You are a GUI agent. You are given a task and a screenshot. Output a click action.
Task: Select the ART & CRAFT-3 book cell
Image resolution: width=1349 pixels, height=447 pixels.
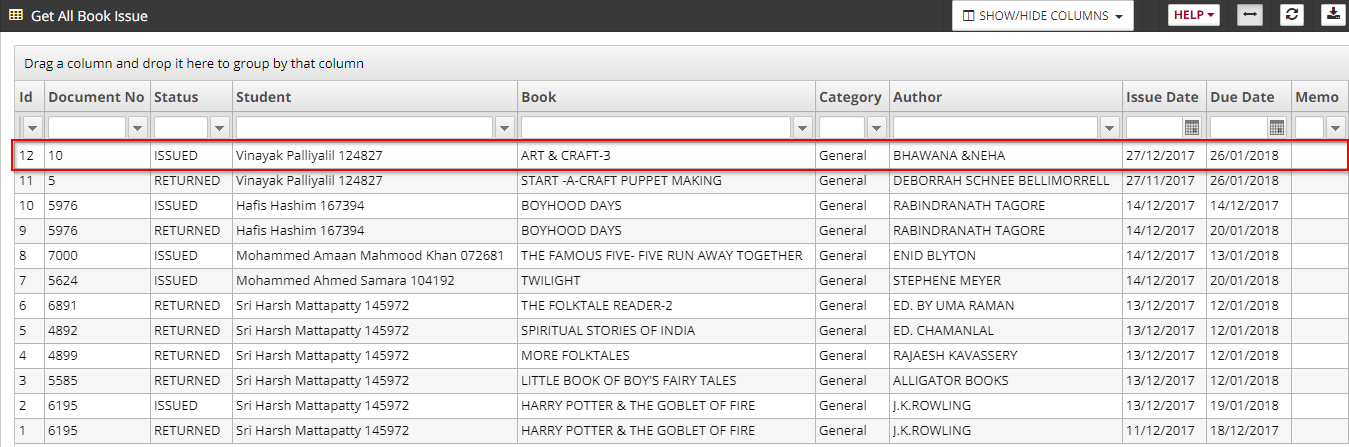(666, 155)
